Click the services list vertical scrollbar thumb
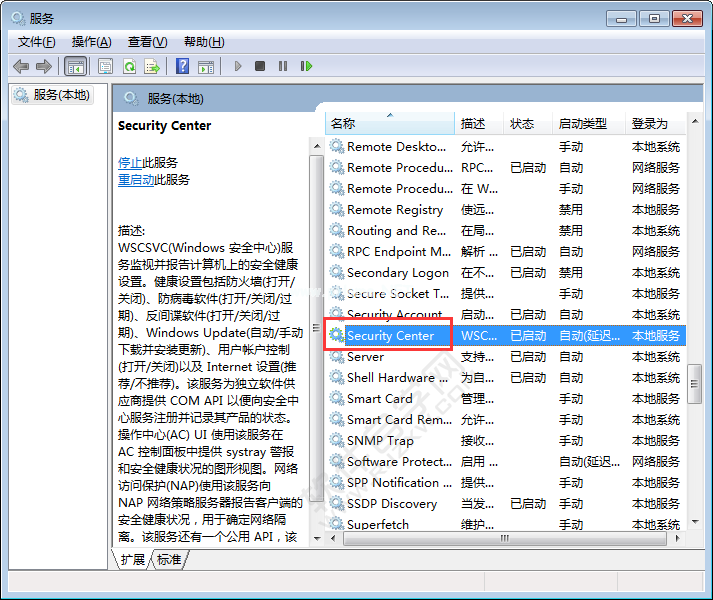The width and height of the screenshot is (713, 600). point(694,383)
